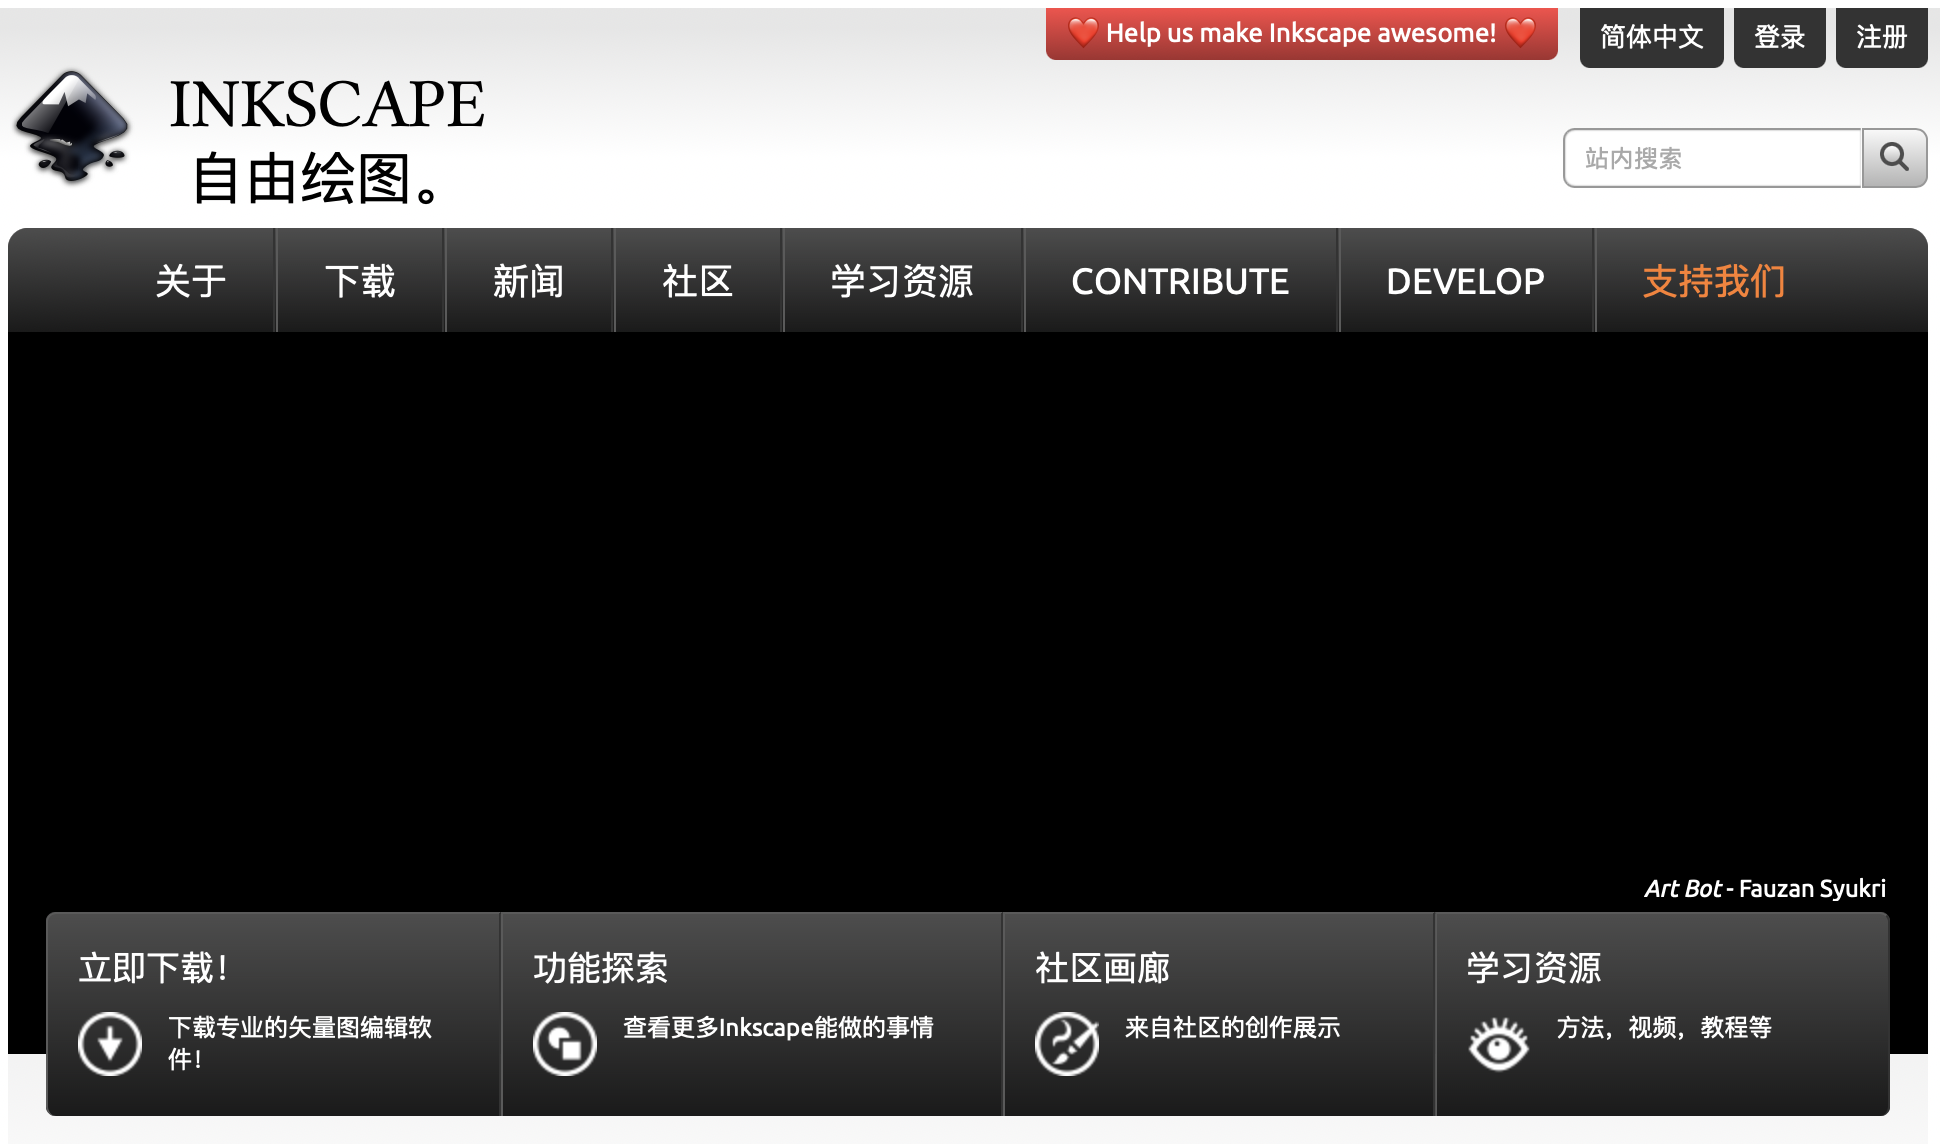Screen dimensions: 1940x1144
Task: Open the 下载 menu
Action: coord(360,281)
